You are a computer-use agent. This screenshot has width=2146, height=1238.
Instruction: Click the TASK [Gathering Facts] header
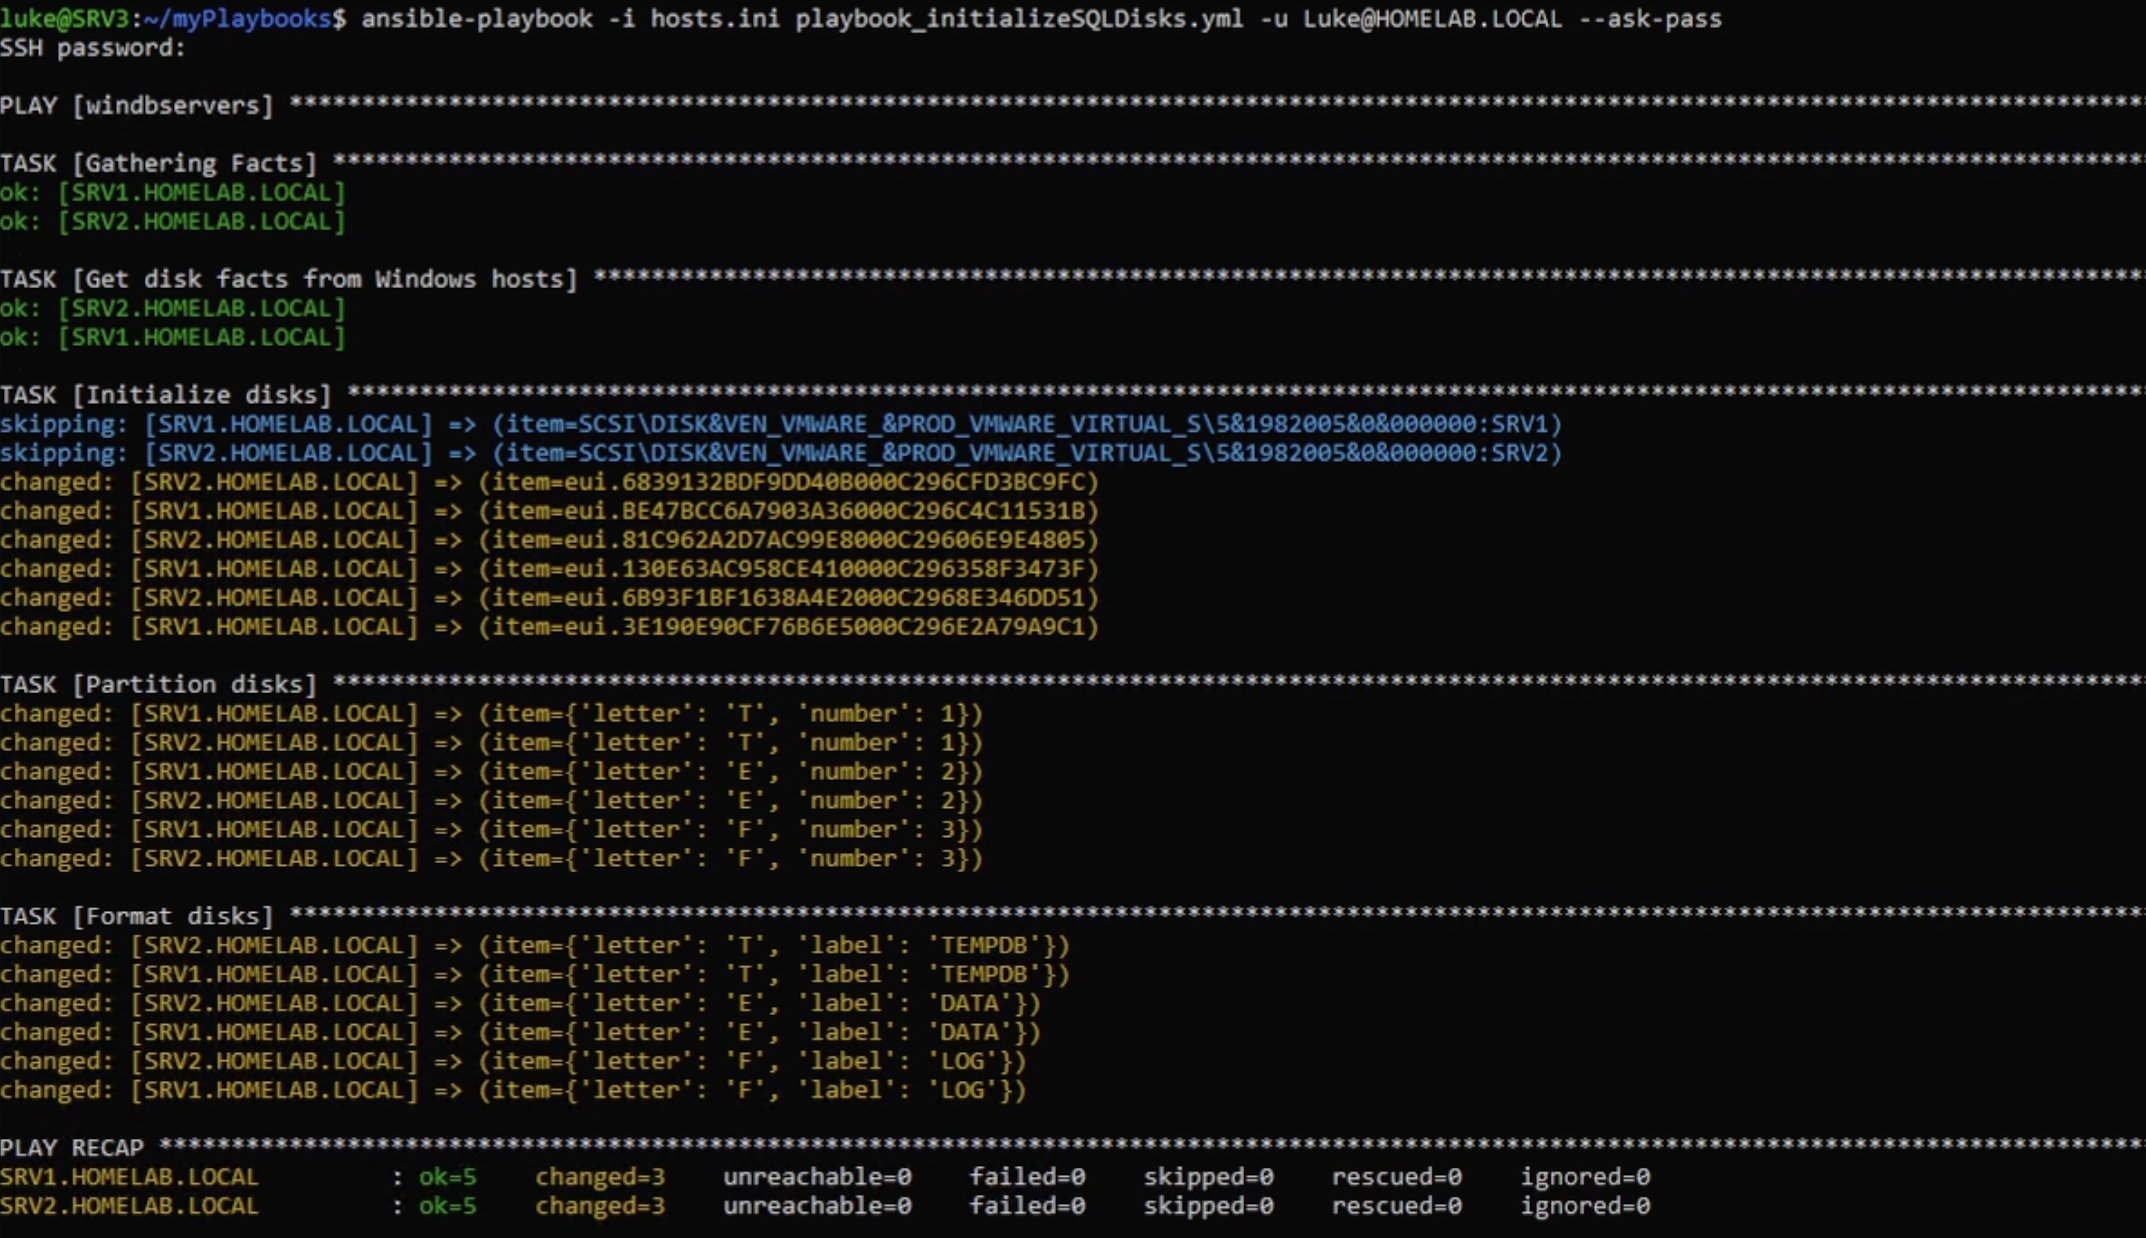(158, 164)
